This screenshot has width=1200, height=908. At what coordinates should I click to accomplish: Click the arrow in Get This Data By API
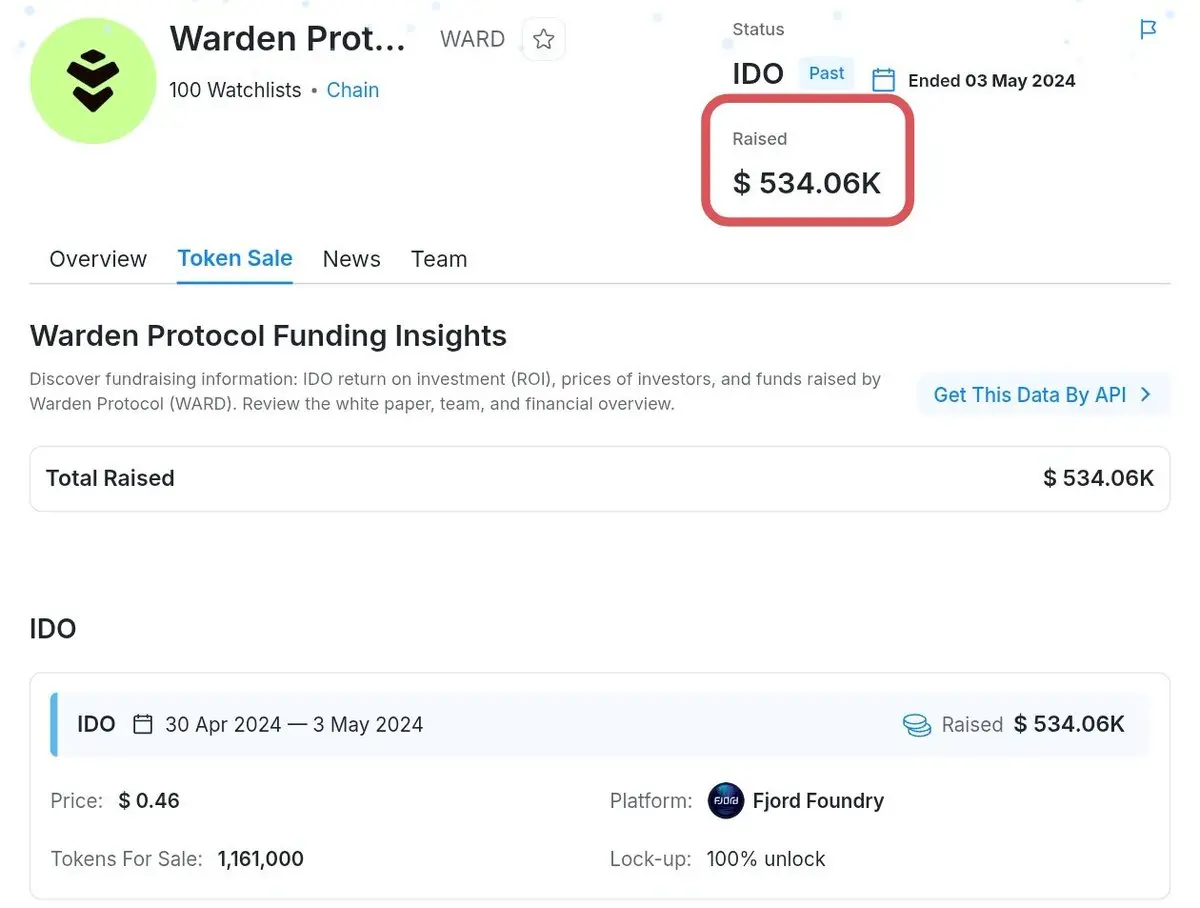pyautogui.click(x=1146, y=395)
